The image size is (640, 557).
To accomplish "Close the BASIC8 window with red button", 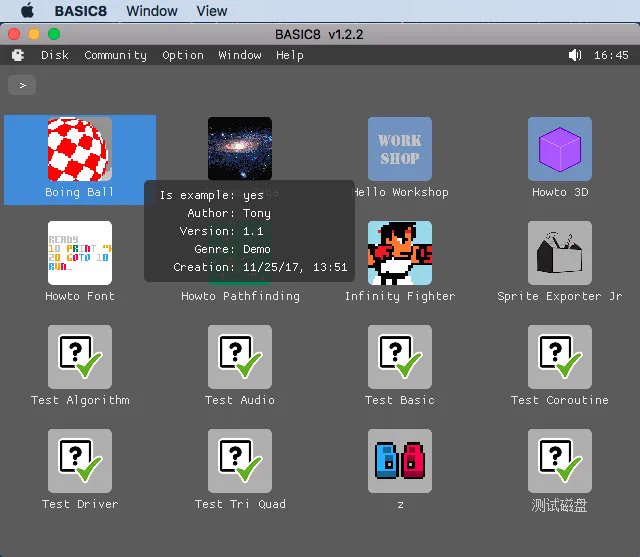I will 14,34.
